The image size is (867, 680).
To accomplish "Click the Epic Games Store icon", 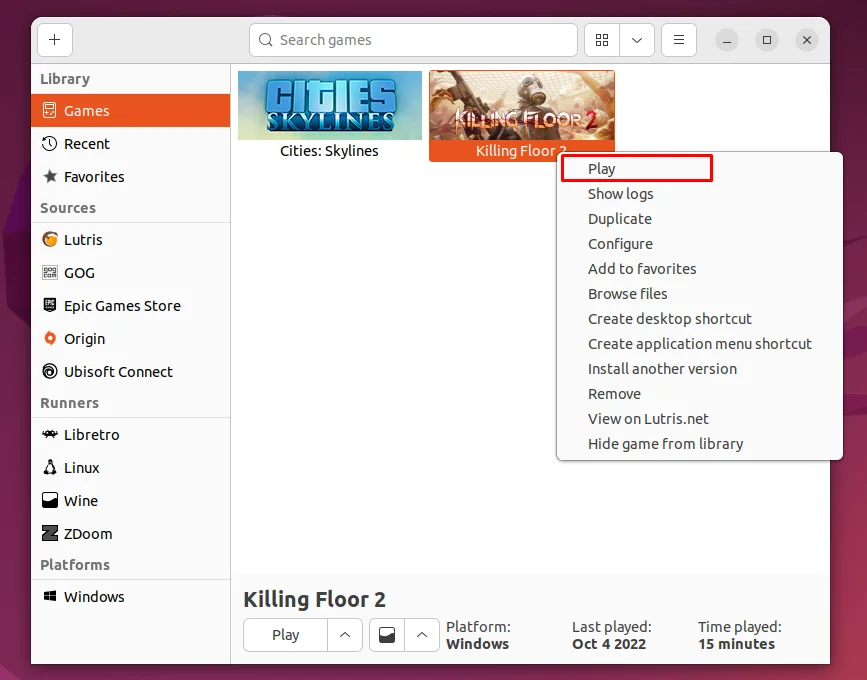I will click(x=50, y=305).
